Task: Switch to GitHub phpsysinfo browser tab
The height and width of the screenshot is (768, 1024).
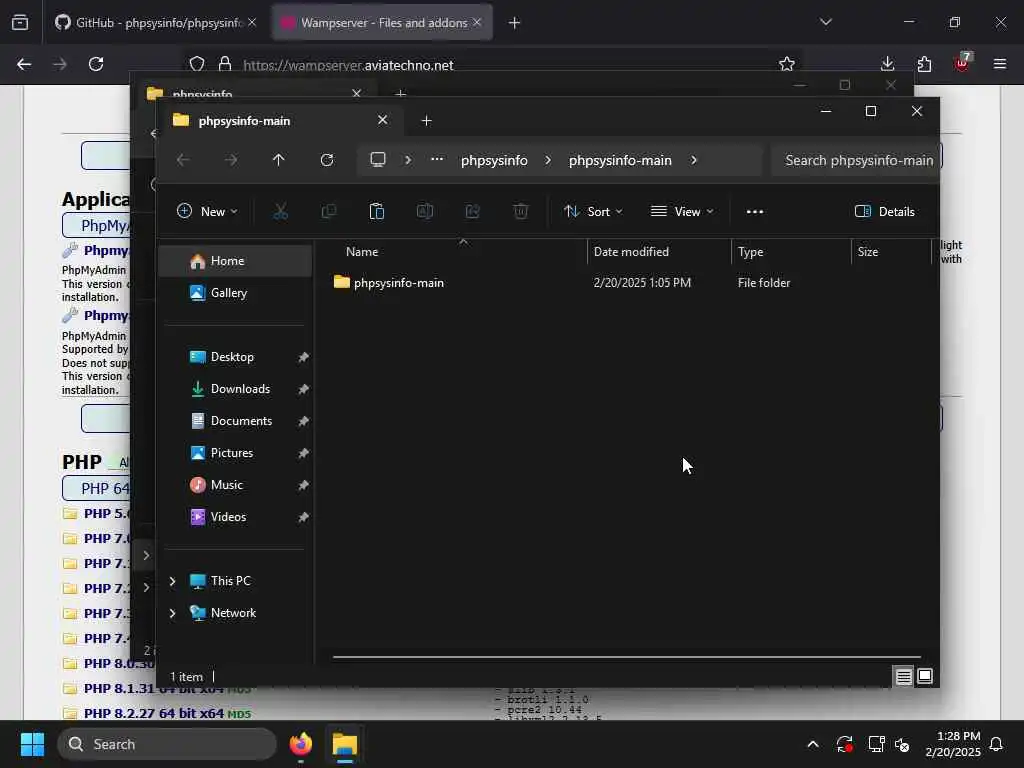Action: tap(155, 23)
